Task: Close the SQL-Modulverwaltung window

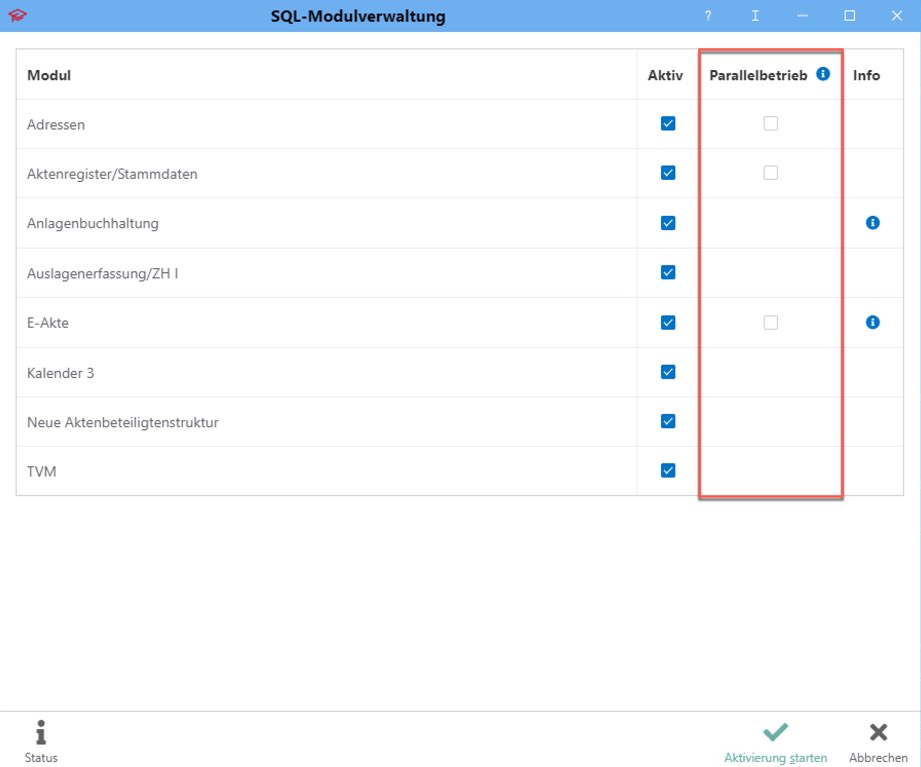Action: pos(896,16)
